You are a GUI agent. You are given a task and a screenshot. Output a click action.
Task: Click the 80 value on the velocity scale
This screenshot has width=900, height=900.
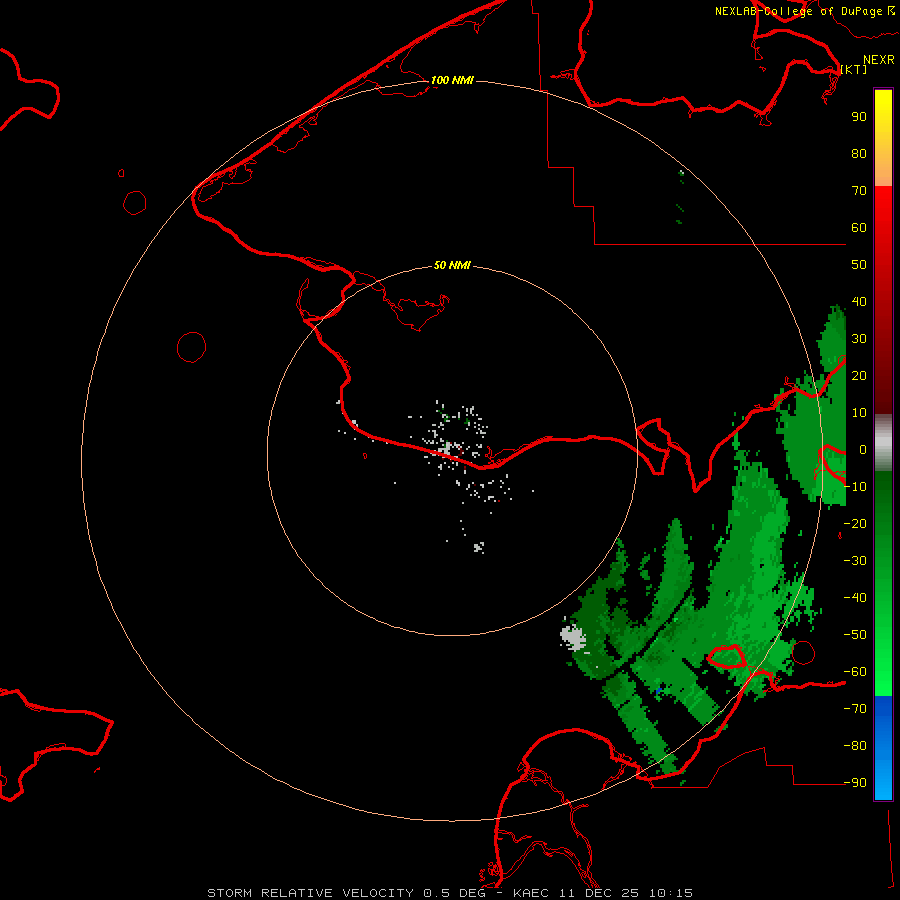859,153
